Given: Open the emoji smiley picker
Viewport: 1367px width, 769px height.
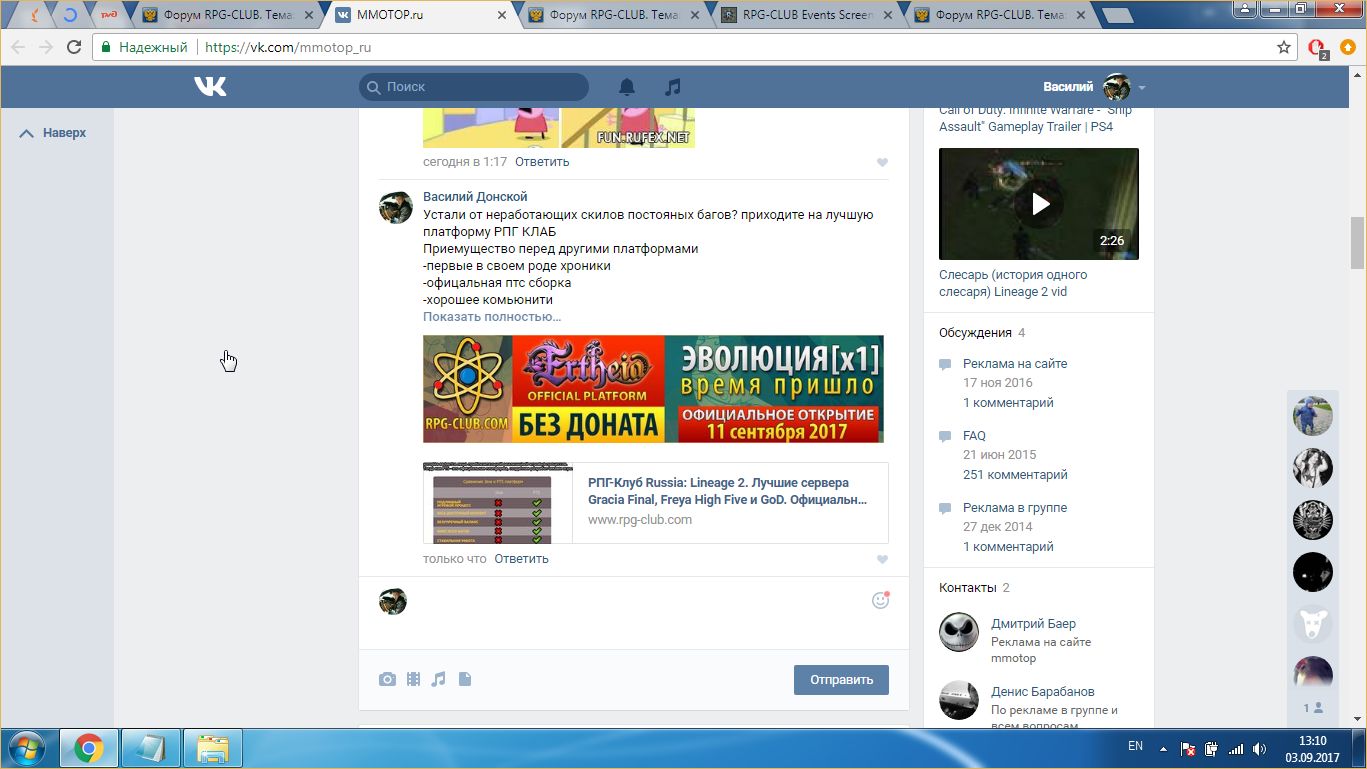Looking at the screenshot, I should pyautogui.click(x=880, y=600).
